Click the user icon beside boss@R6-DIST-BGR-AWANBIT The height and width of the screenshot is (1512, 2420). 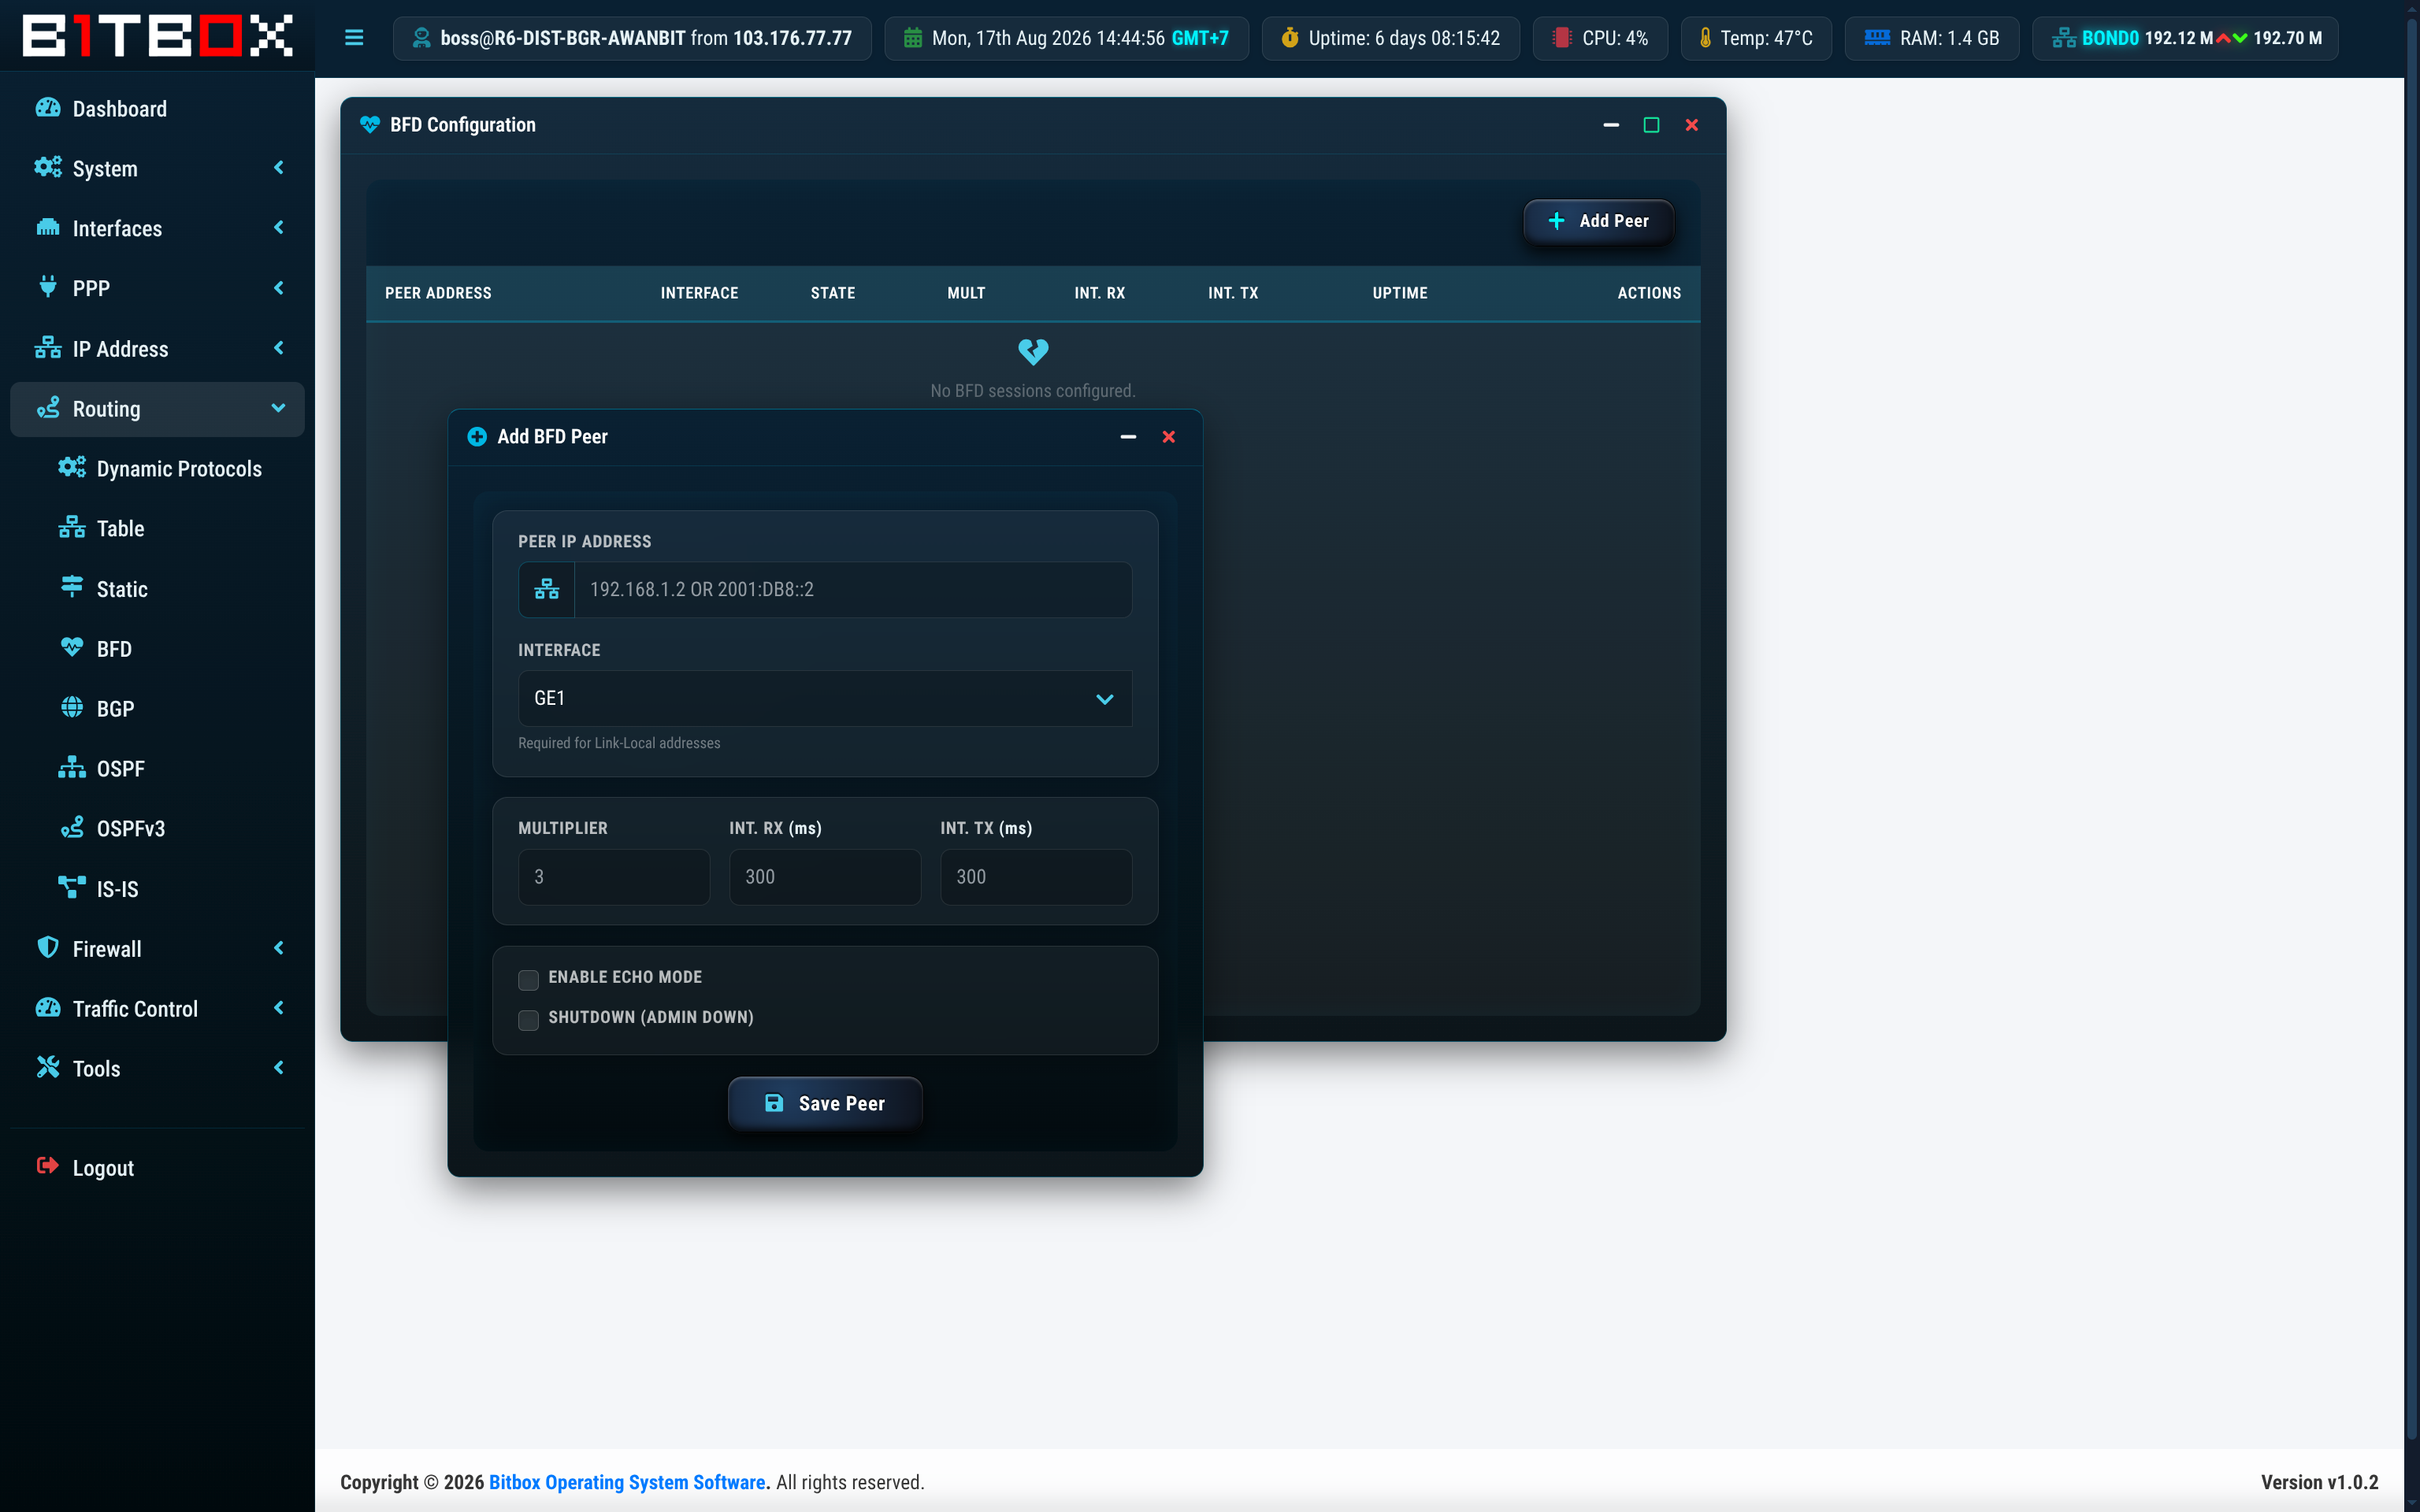coord(421,38)
